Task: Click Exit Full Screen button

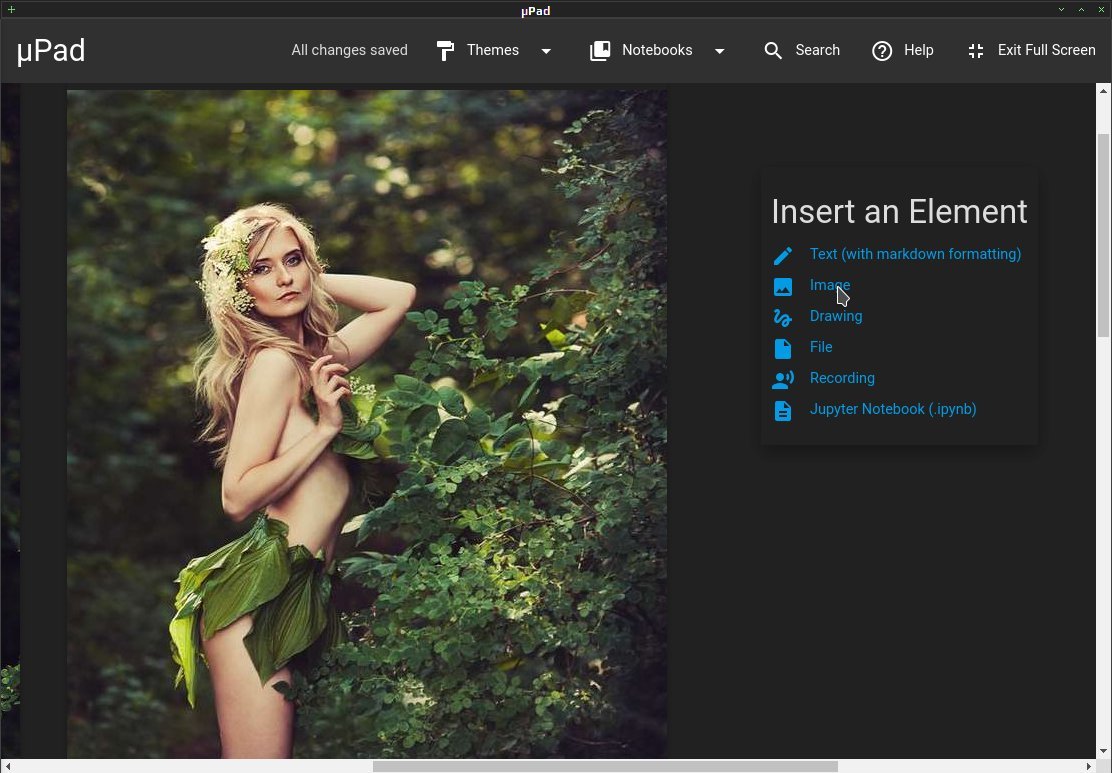Action: click(1032, 50)
